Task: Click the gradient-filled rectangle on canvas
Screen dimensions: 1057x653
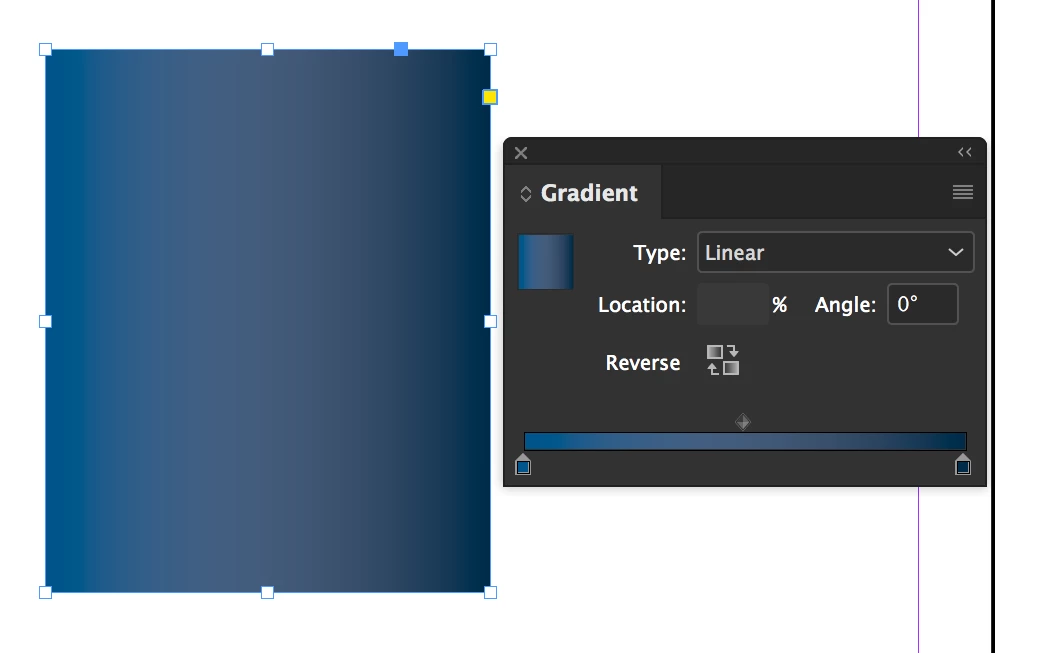Action: 268,321
